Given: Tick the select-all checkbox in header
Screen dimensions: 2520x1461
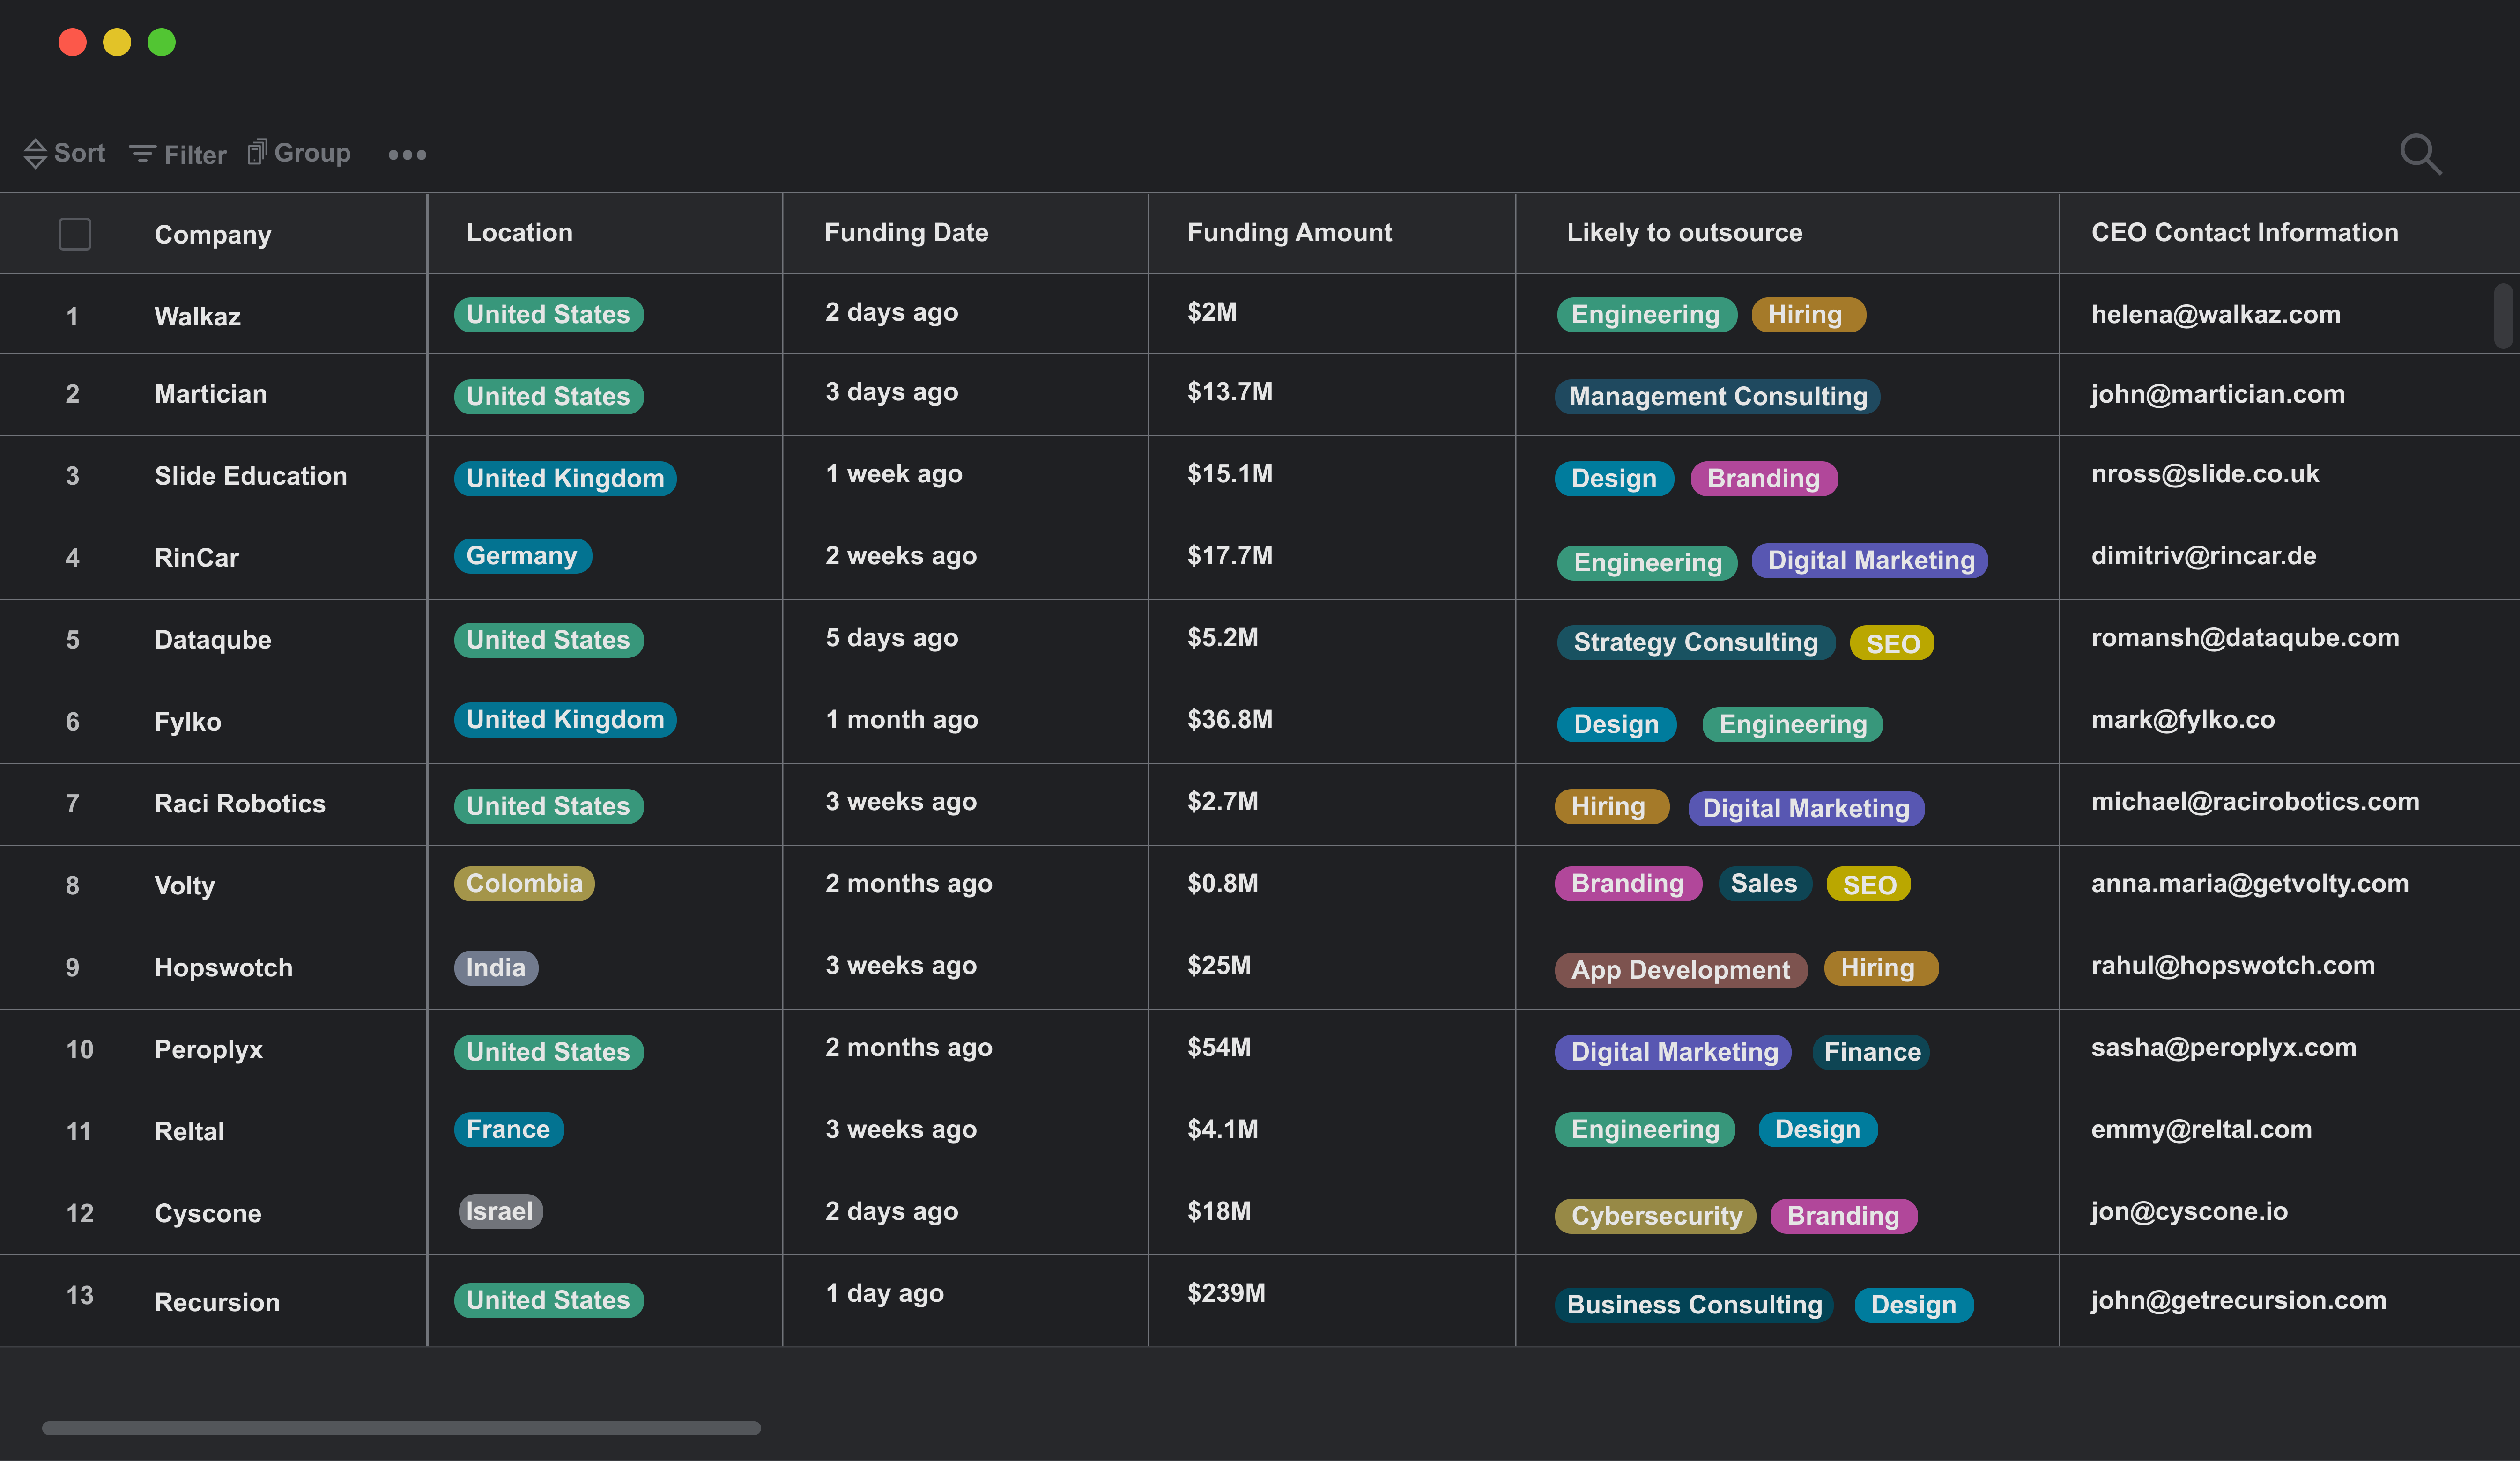Looking at the screenshot, I should (x=75, y=234).
